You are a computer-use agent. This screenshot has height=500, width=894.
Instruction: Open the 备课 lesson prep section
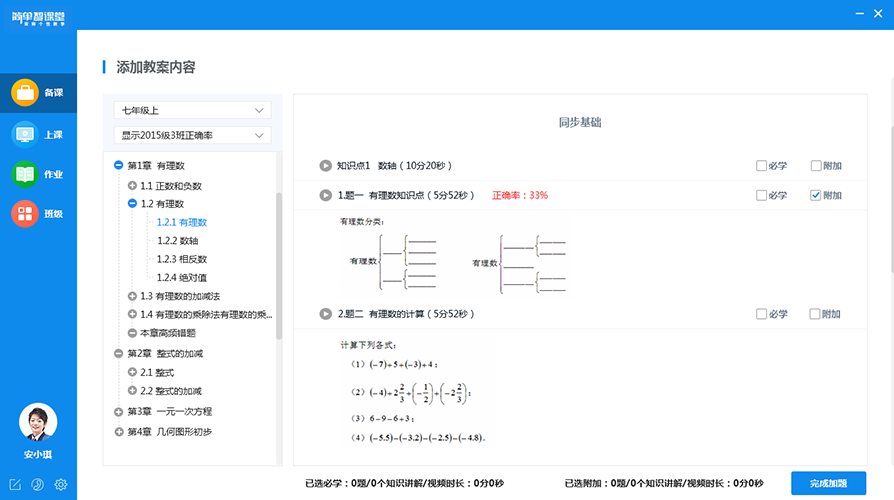(x=38, y=93)
